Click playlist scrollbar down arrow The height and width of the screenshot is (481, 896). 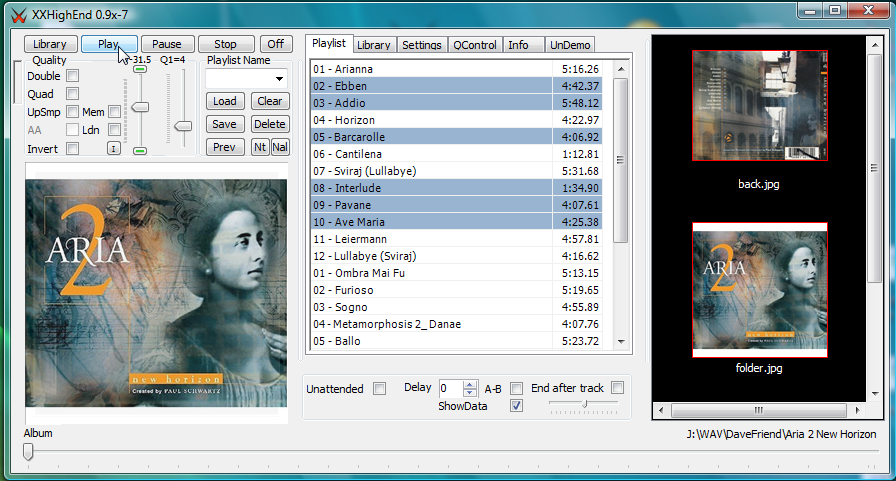coord(621,342)
